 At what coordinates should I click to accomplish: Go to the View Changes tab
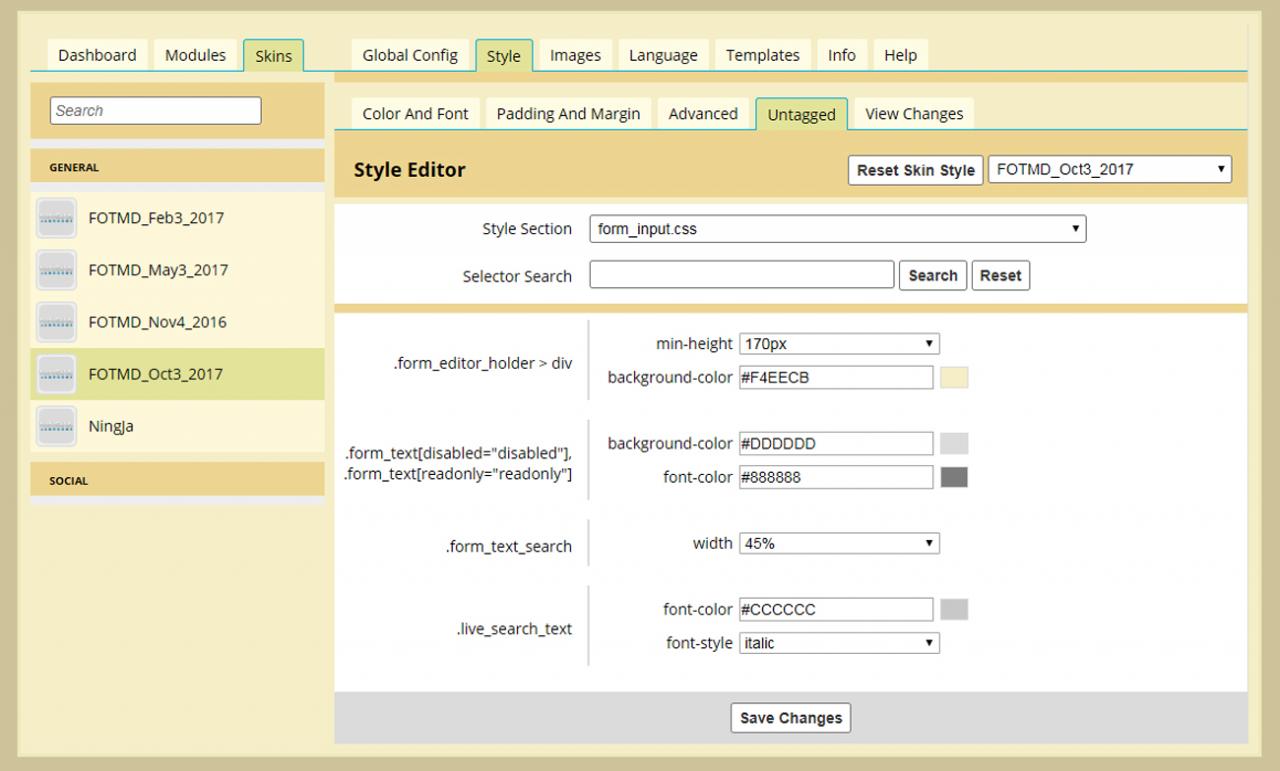(x=914, y=114)
